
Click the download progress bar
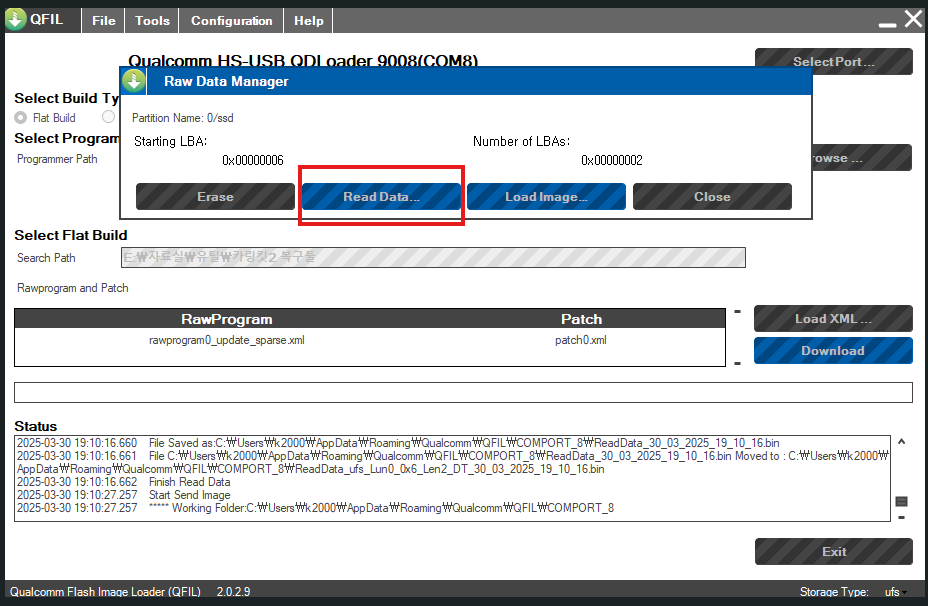pos(463,392)
